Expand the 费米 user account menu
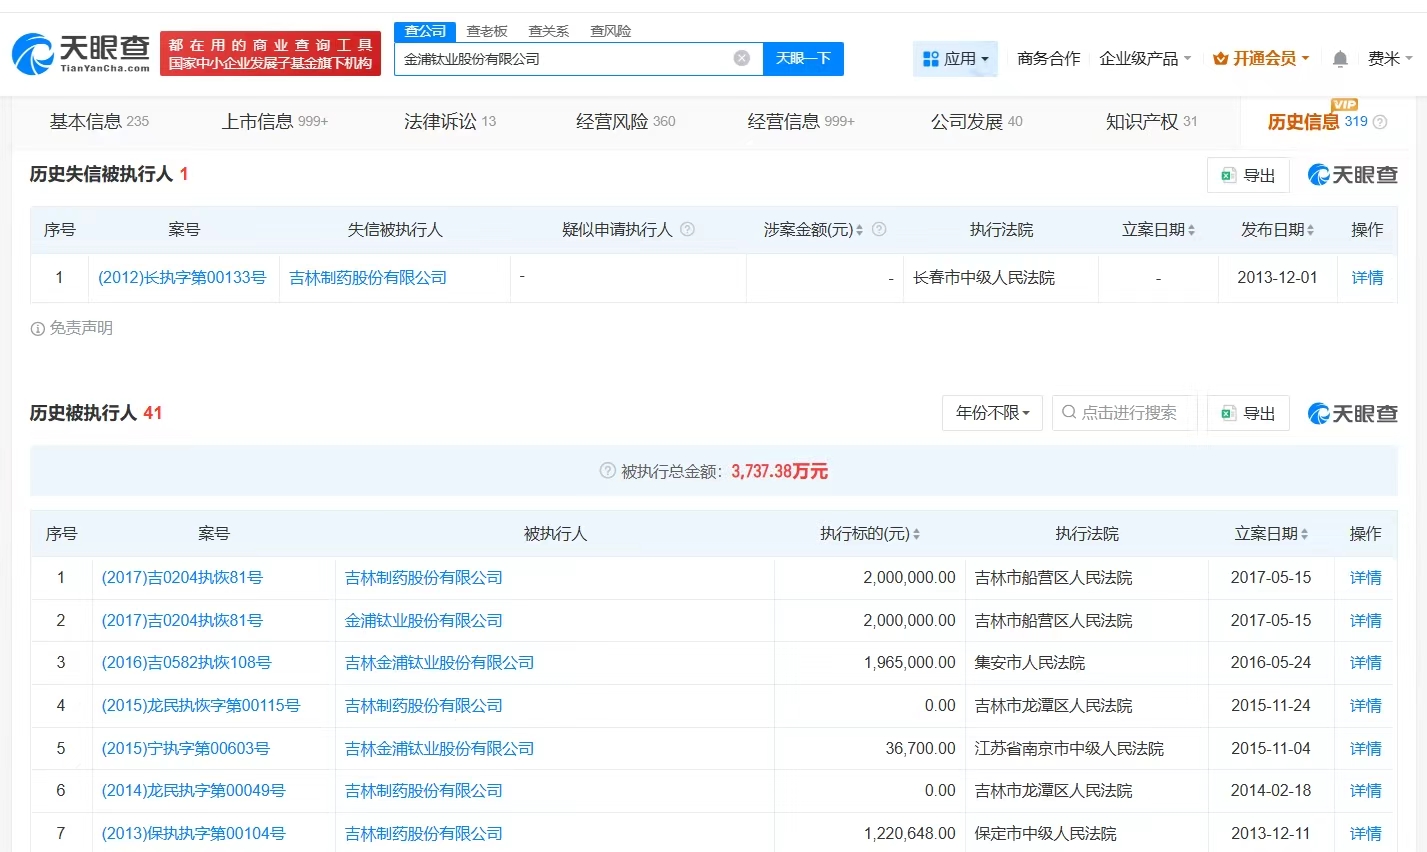This screenshot has height=852, width=1427. click(x=1390, y=59)
